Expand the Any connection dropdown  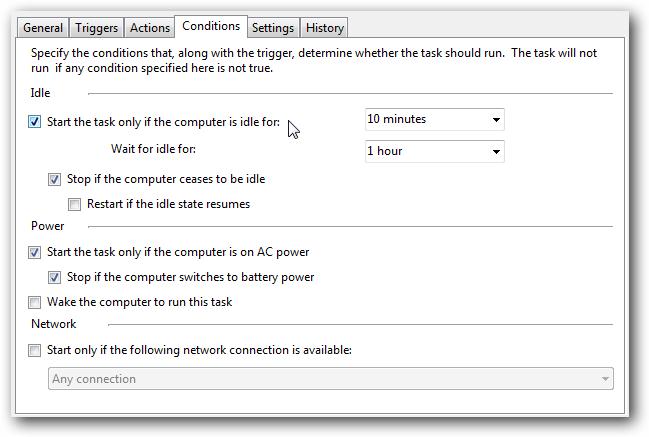coord(605,379)
